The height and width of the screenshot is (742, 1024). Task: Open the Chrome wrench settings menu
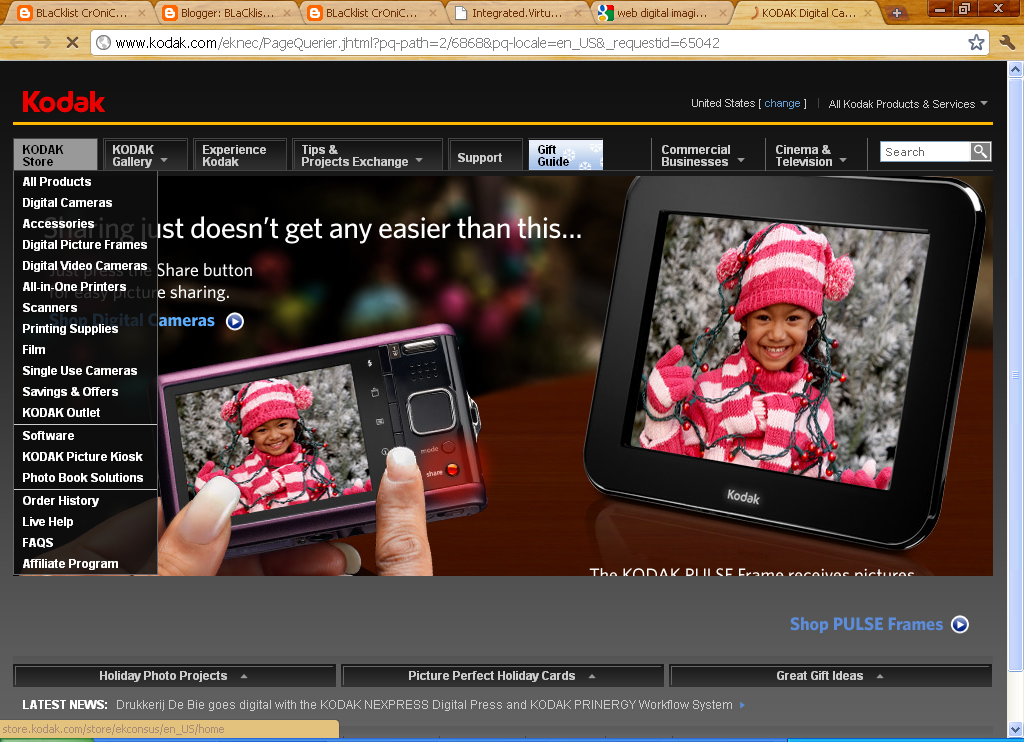(x=1007, y=43)
